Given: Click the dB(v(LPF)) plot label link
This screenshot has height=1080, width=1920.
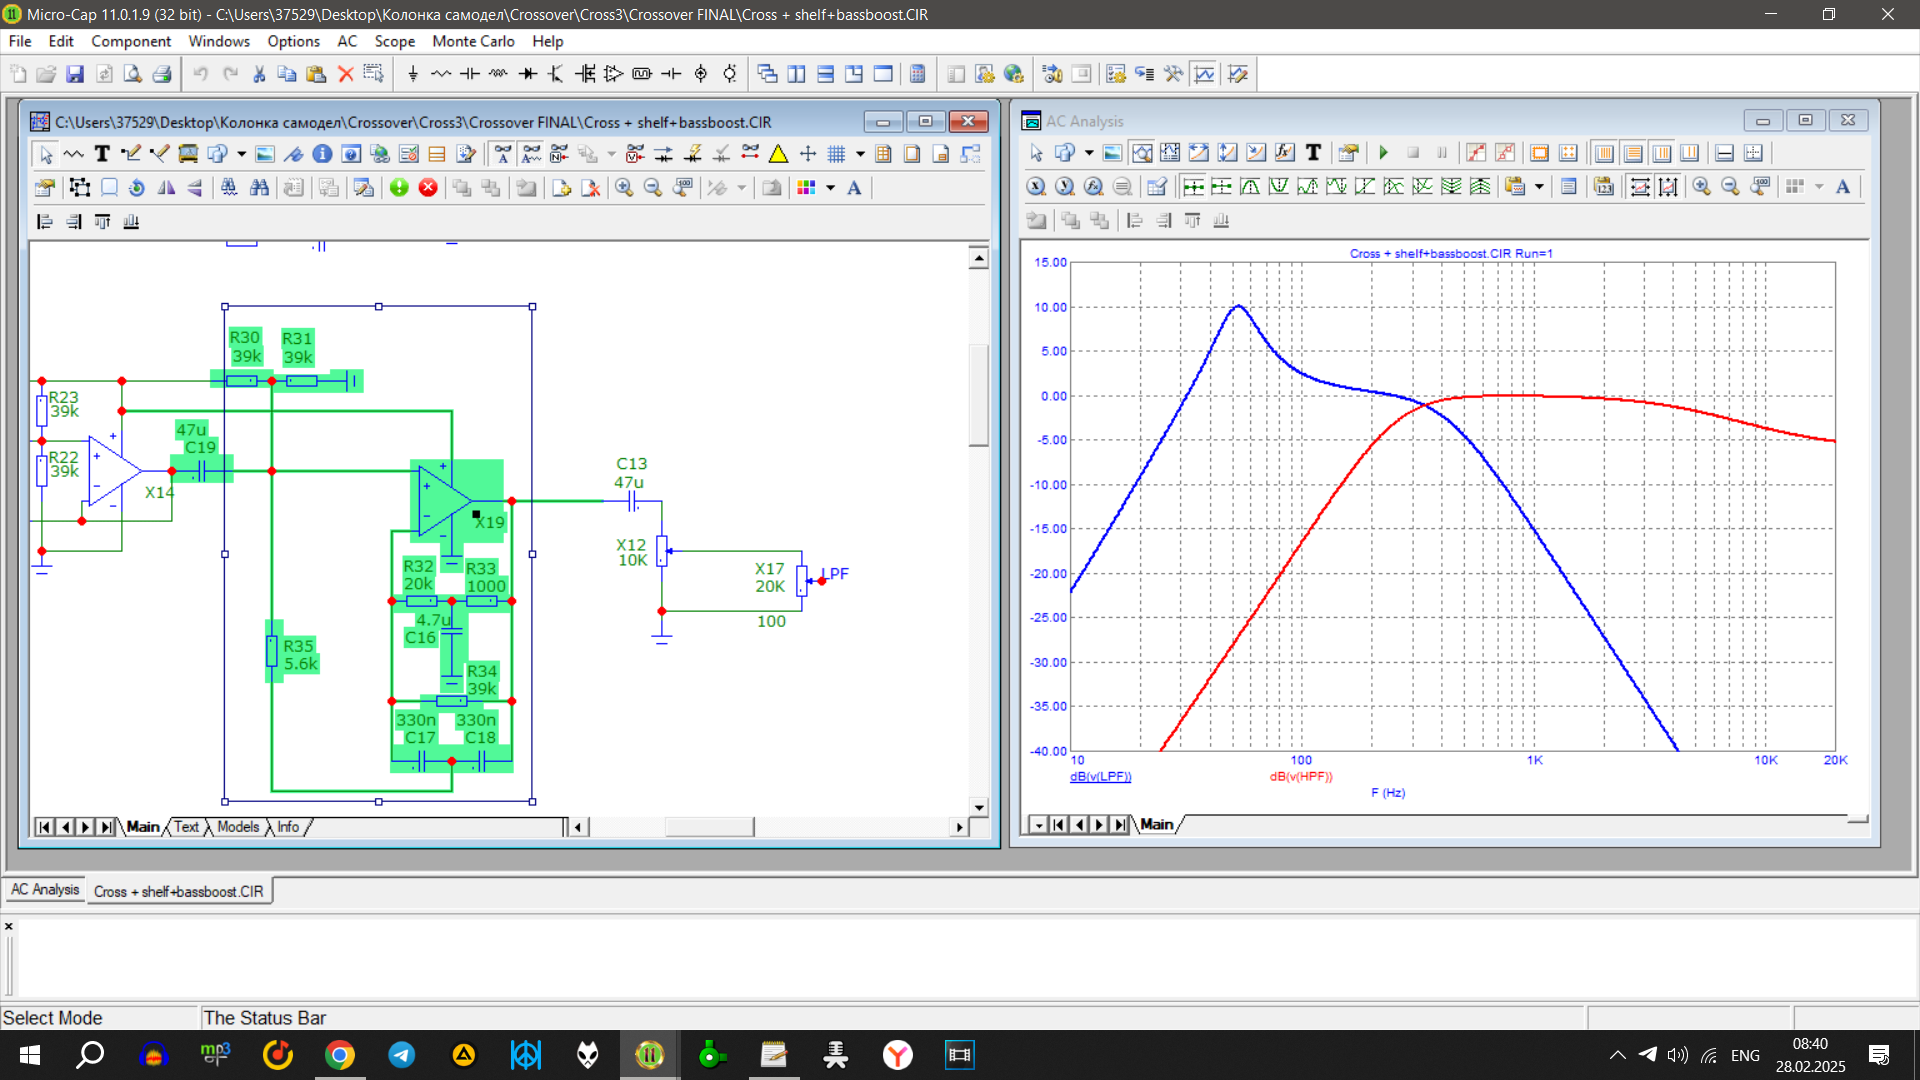Looking at the screenshot, I should 1100,777.
